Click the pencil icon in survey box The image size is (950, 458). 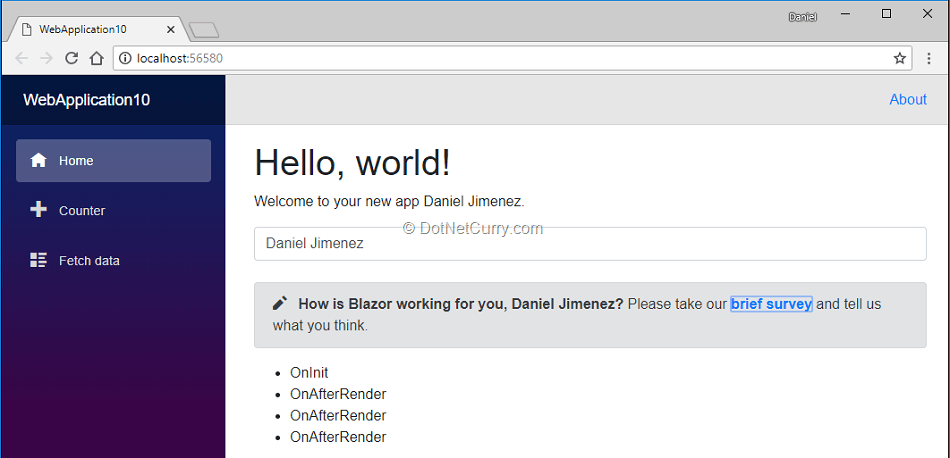click(x=280, y=304)
